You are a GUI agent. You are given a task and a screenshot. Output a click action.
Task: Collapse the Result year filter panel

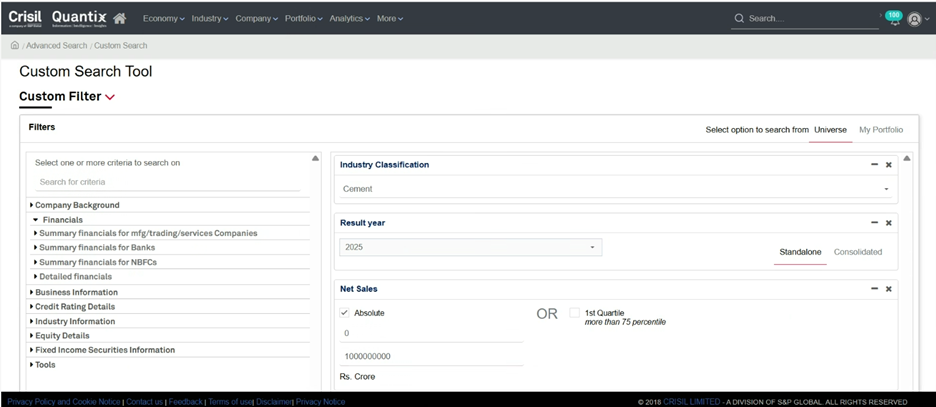coord(874,223)
